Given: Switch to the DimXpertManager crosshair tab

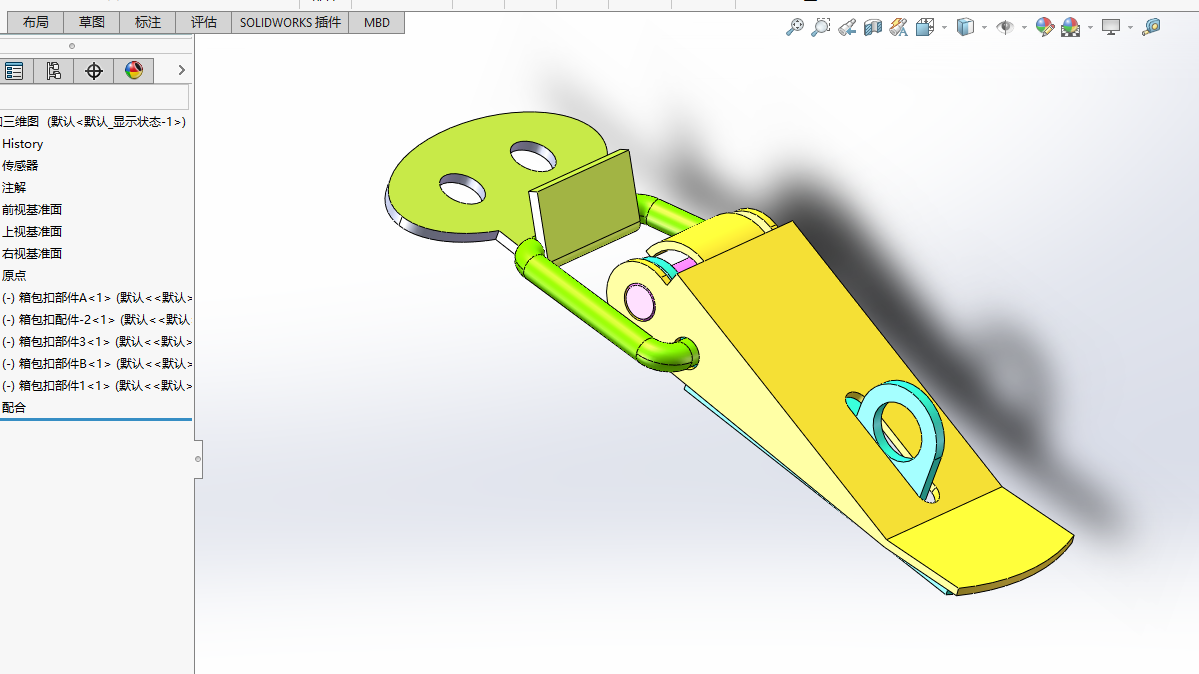Looking at the screenshot, I should point(93,71).
